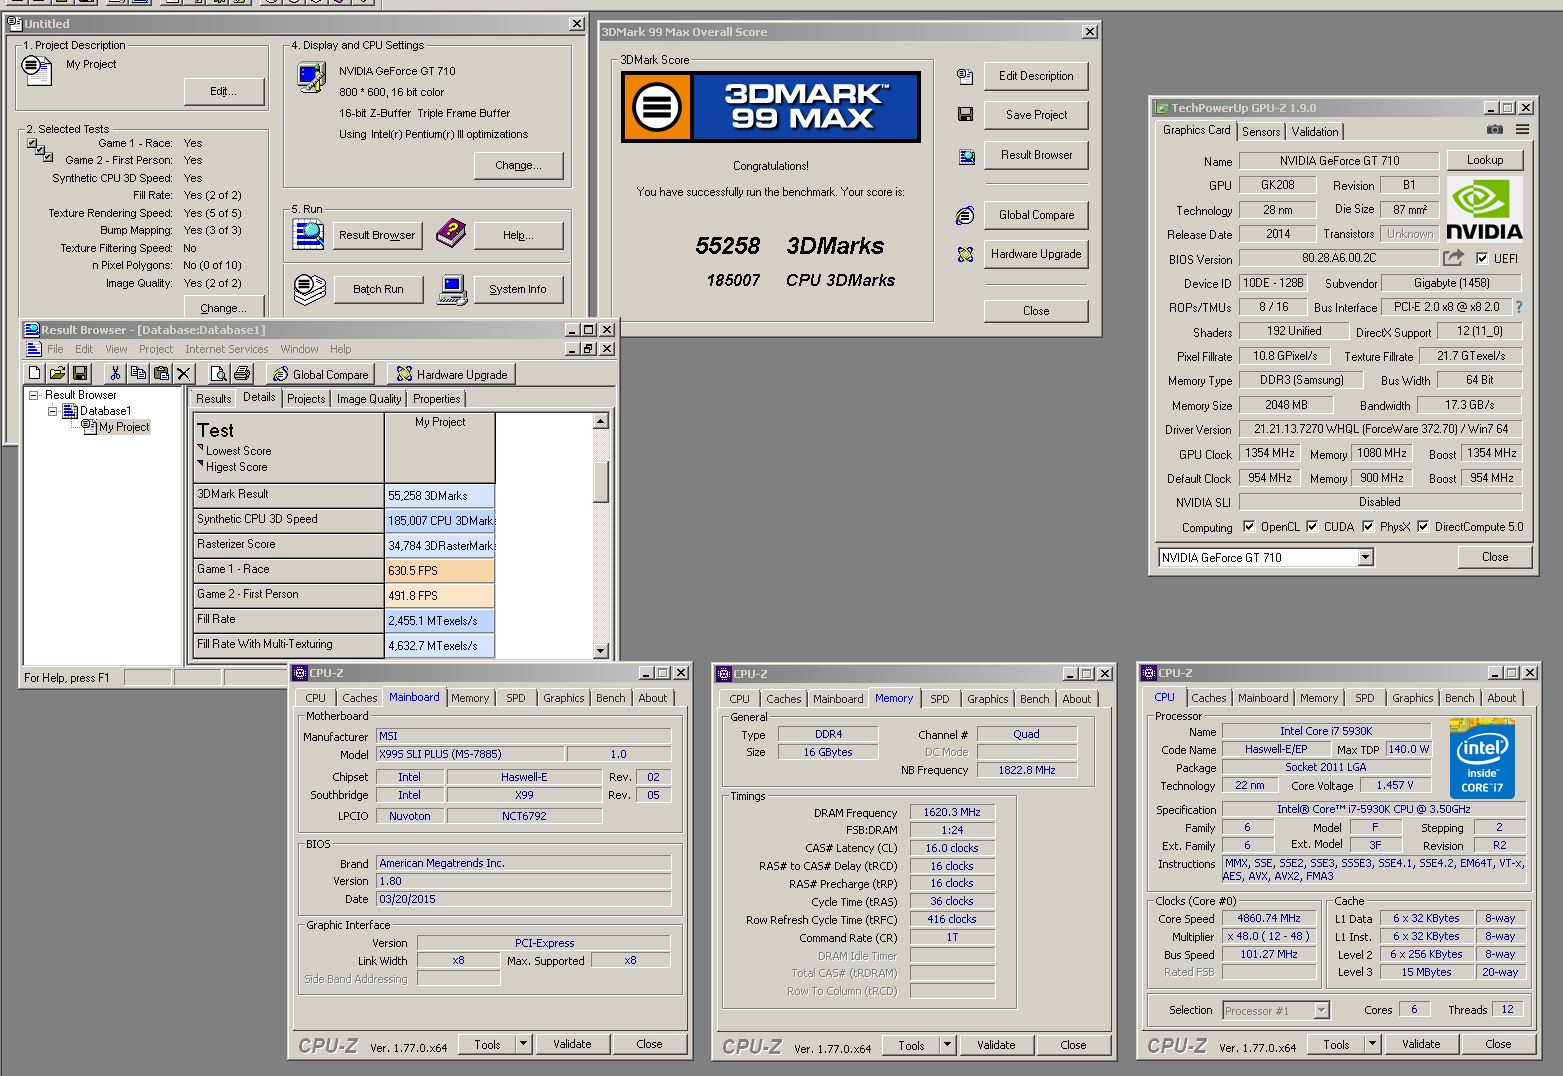The width and height of the screenshot is (1563, 1076).
Task: Click Paste icon in Result Browser toolbar
Action: [x=161, y=373]
